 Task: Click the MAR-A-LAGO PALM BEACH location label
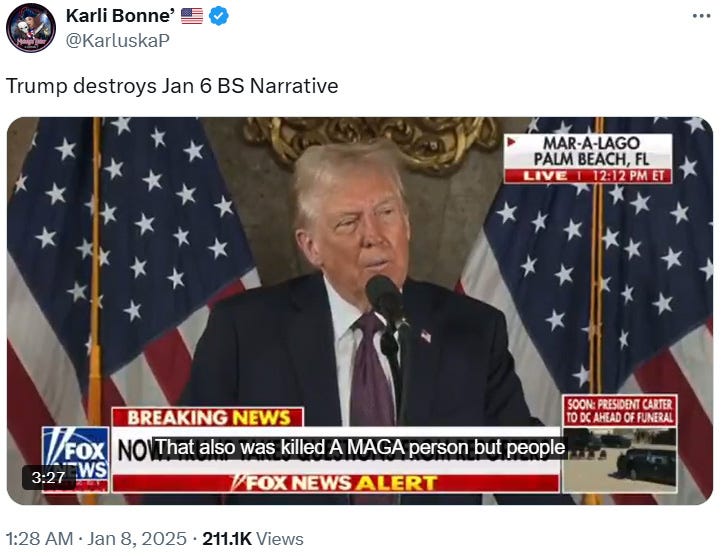[591, 151]
